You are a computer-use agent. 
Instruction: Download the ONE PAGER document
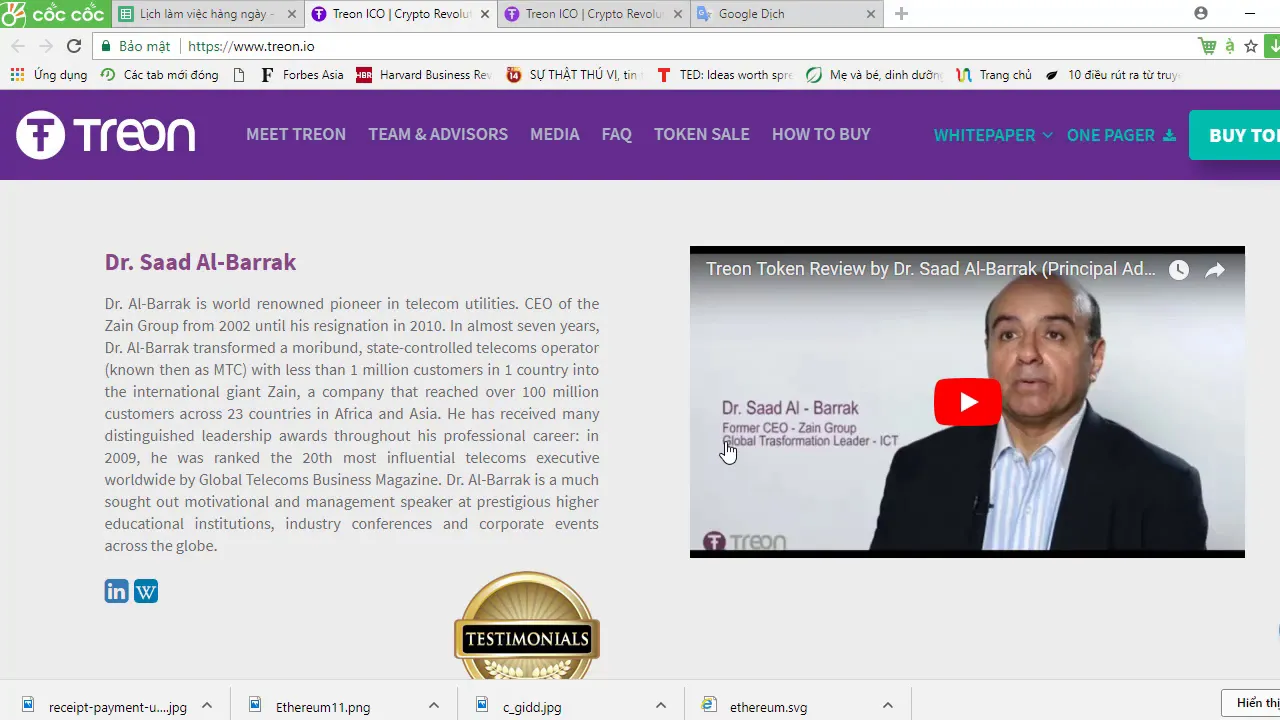pos(1121,135)
